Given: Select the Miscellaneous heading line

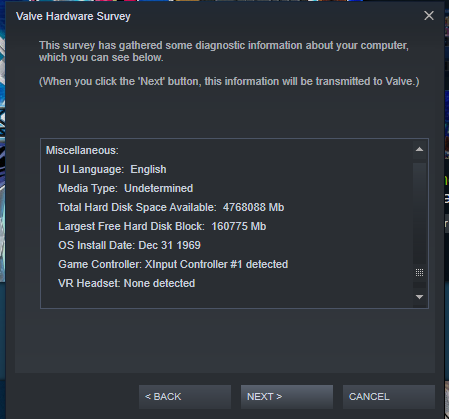Looking at the screenshot, I should 82,150.
